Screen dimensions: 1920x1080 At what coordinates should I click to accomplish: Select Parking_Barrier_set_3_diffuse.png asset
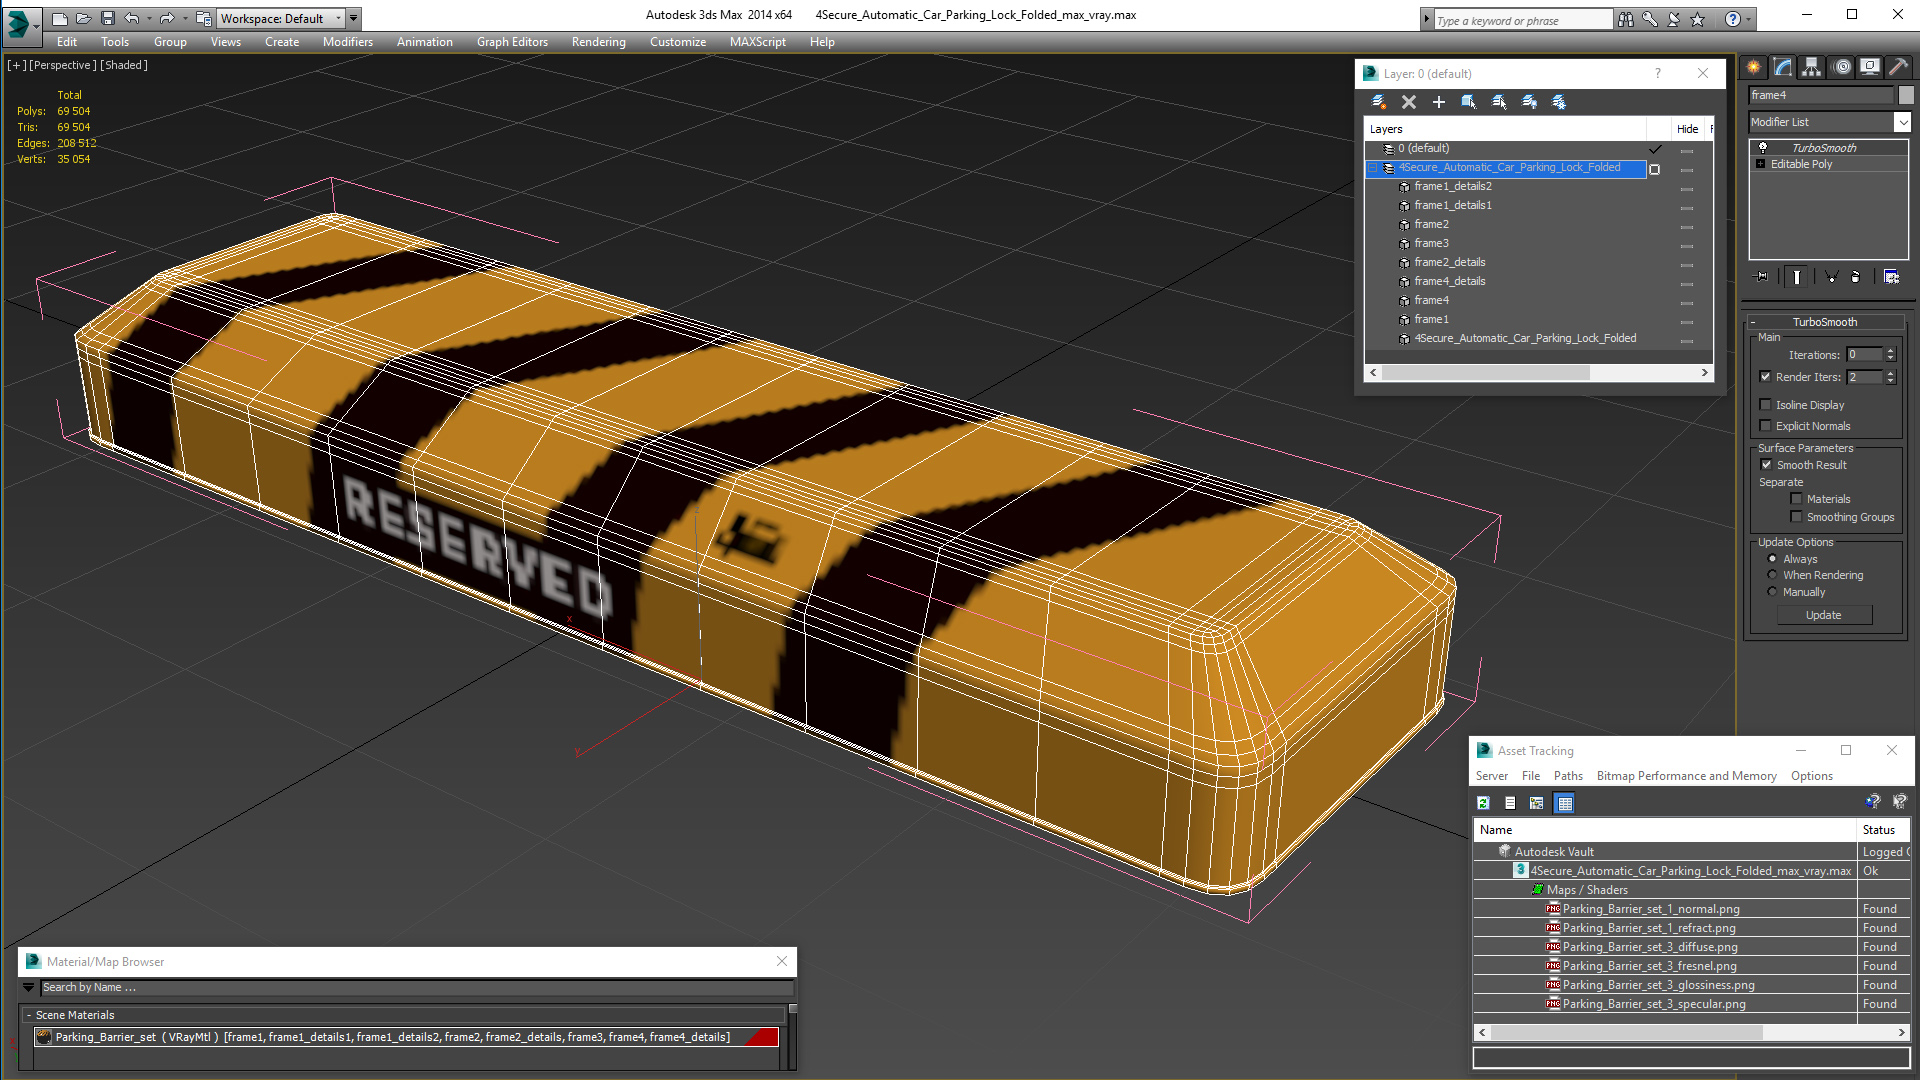pyautogui.click(x=1650, y=947)
